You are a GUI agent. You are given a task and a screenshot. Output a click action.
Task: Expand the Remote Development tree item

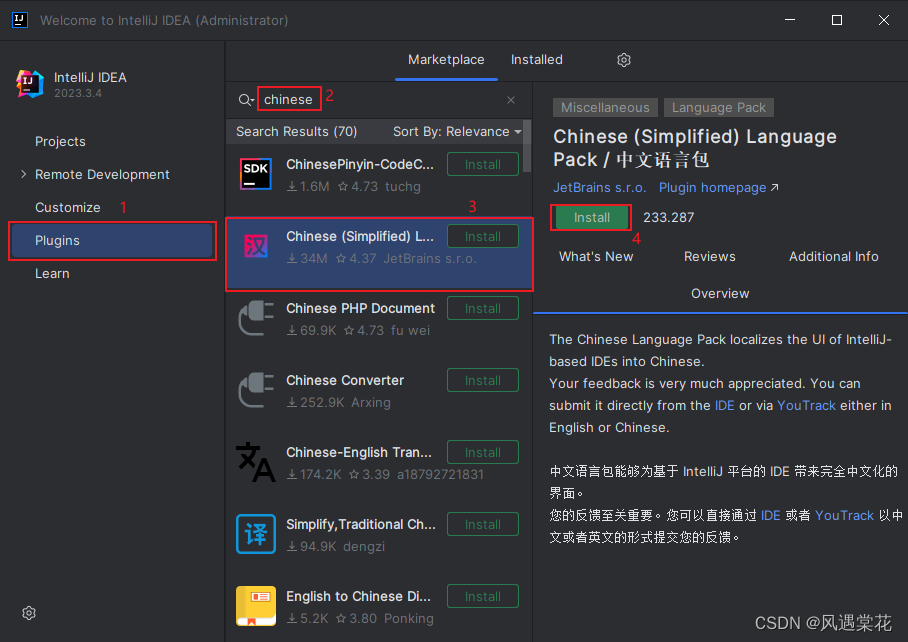point(23,174)
